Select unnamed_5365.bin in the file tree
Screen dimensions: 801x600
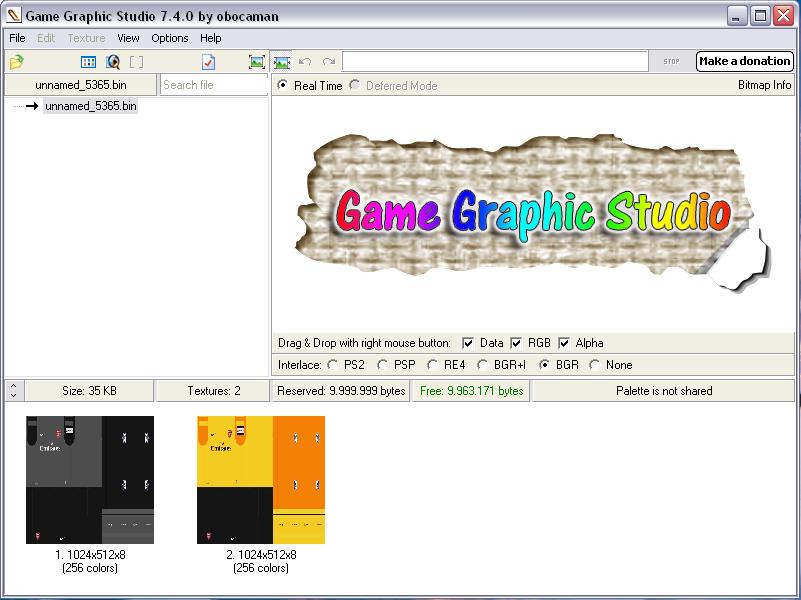point(90,106)
